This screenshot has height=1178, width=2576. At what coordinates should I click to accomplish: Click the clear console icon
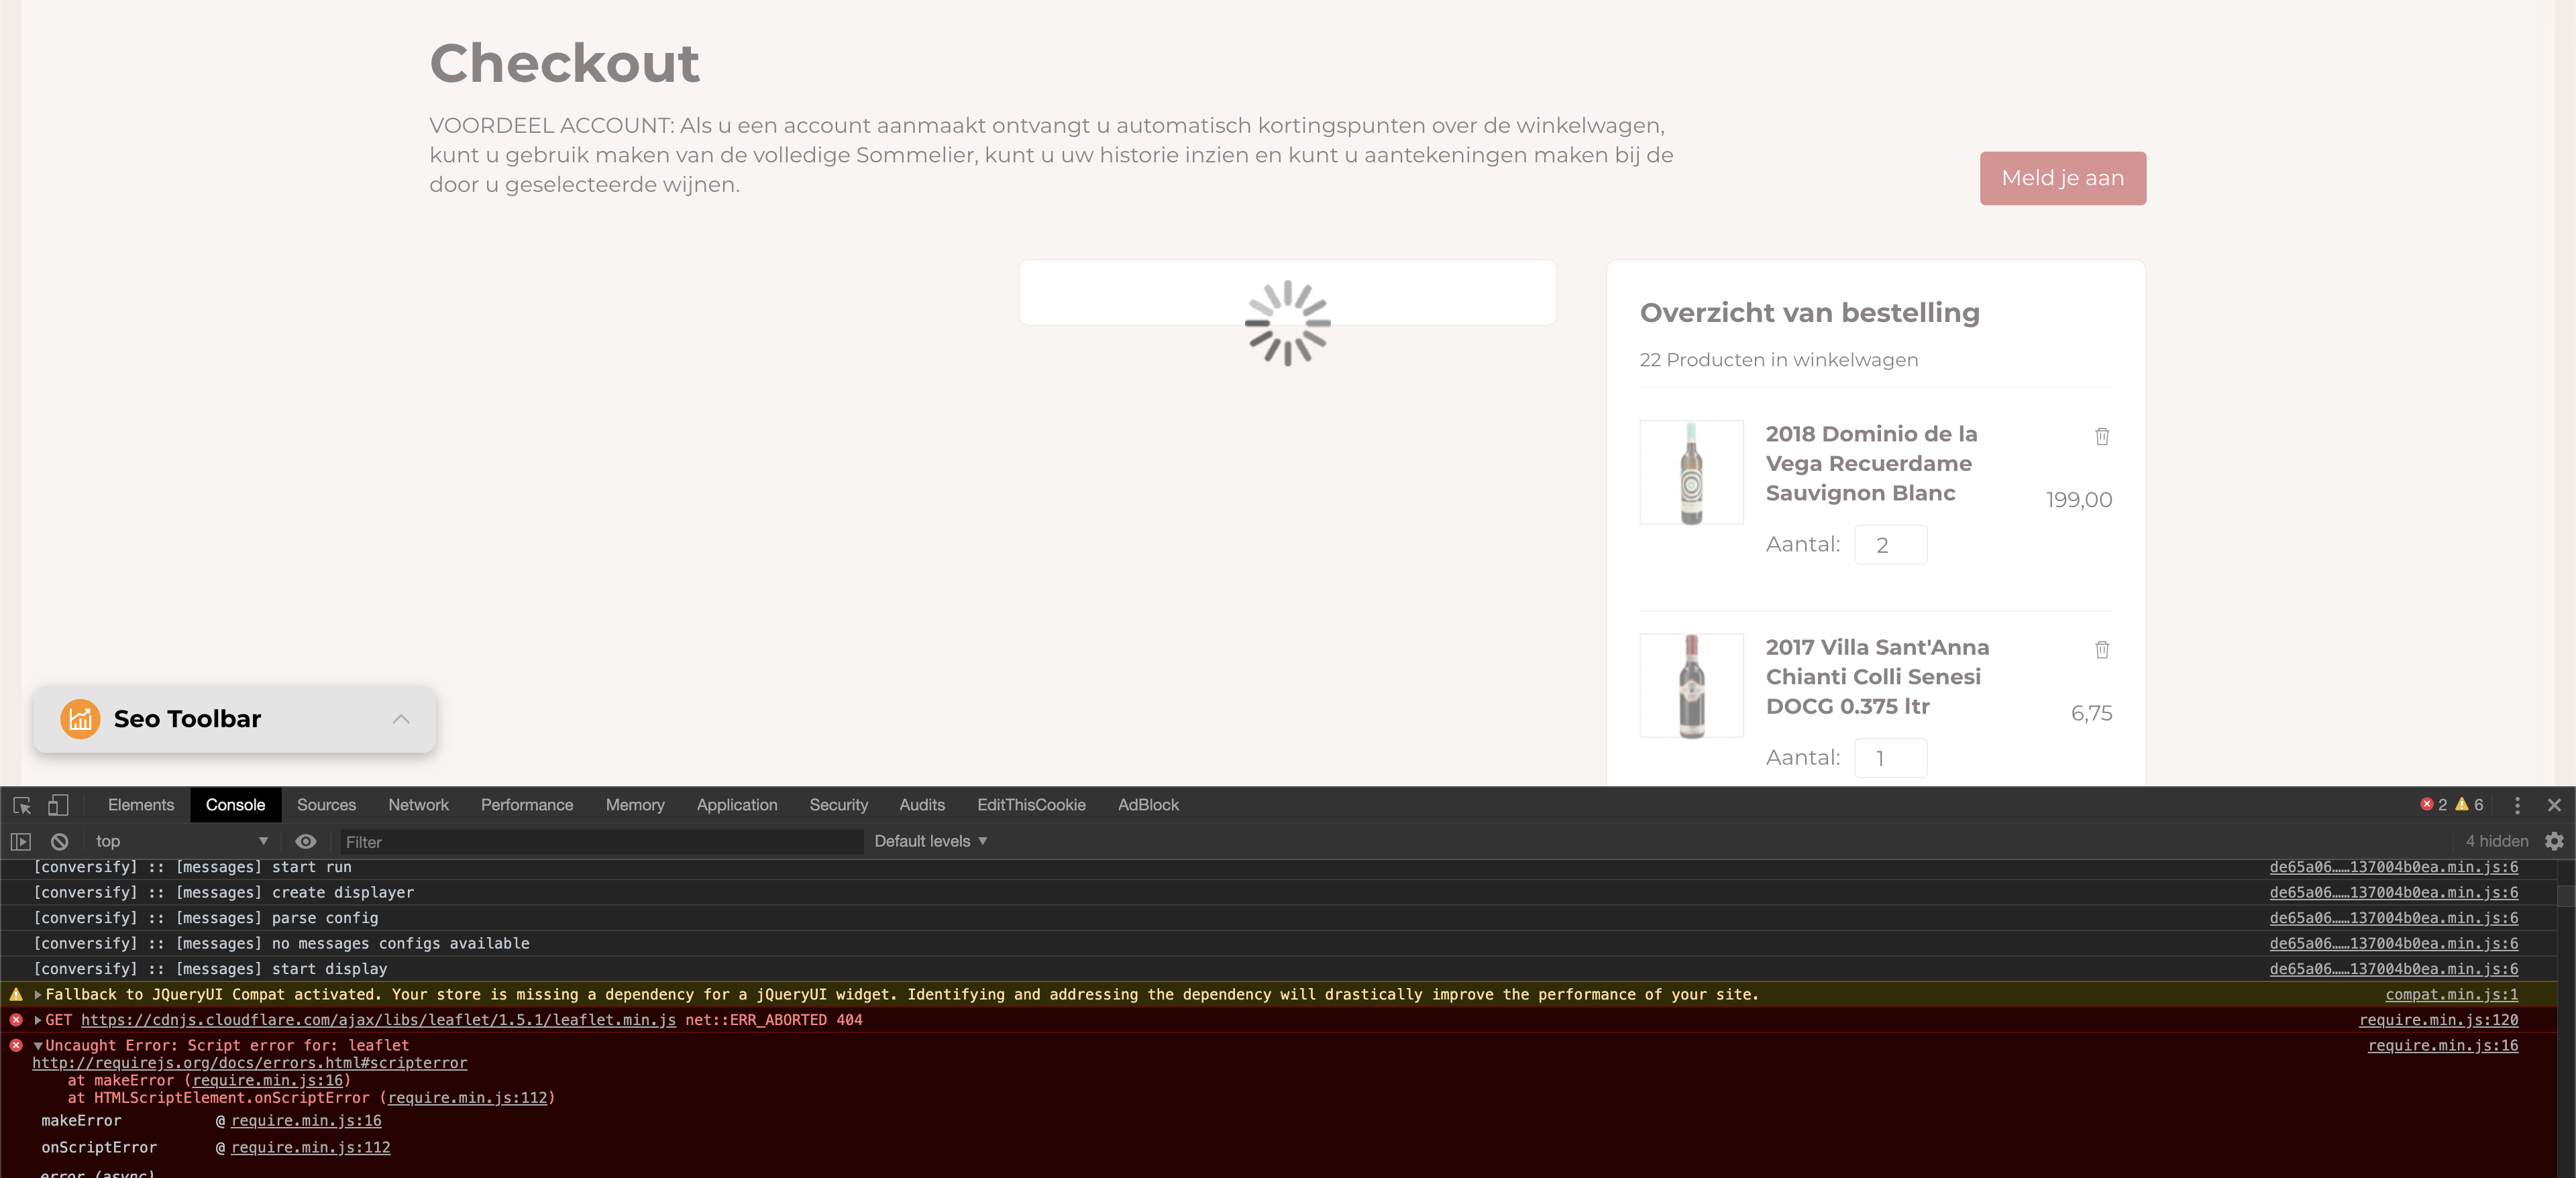point(60,842)
